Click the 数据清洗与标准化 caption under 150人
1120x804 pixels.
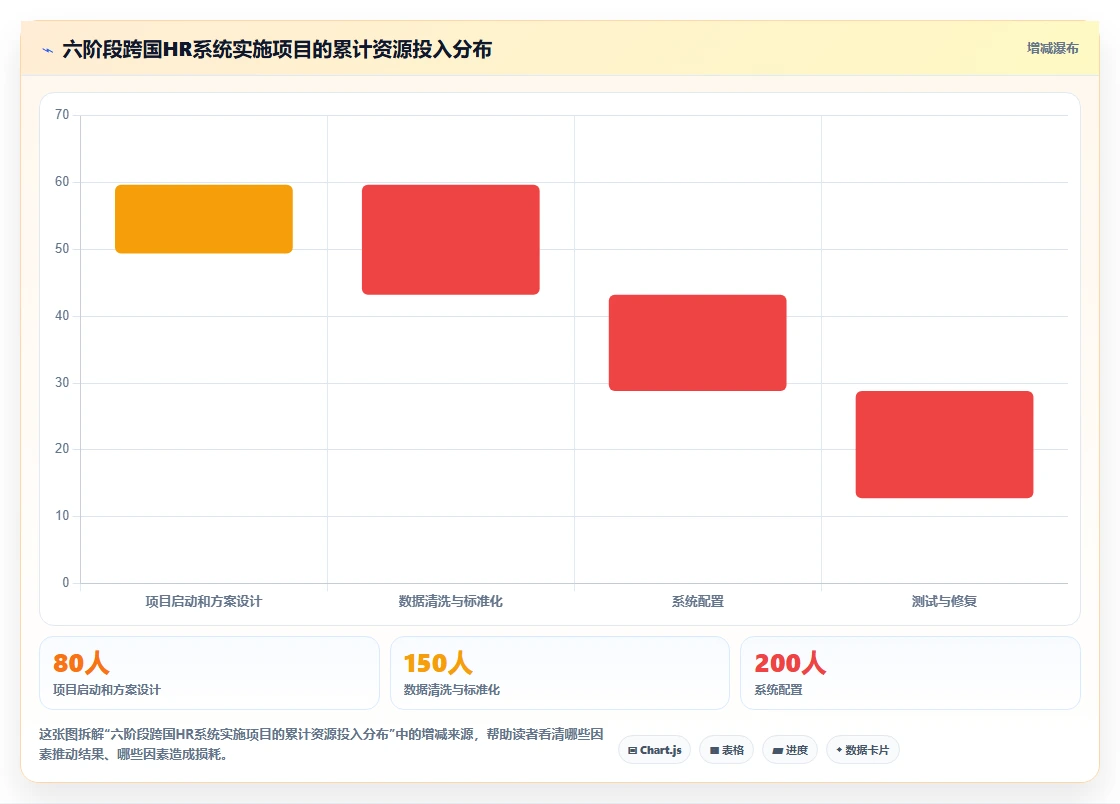click(451, 690)
